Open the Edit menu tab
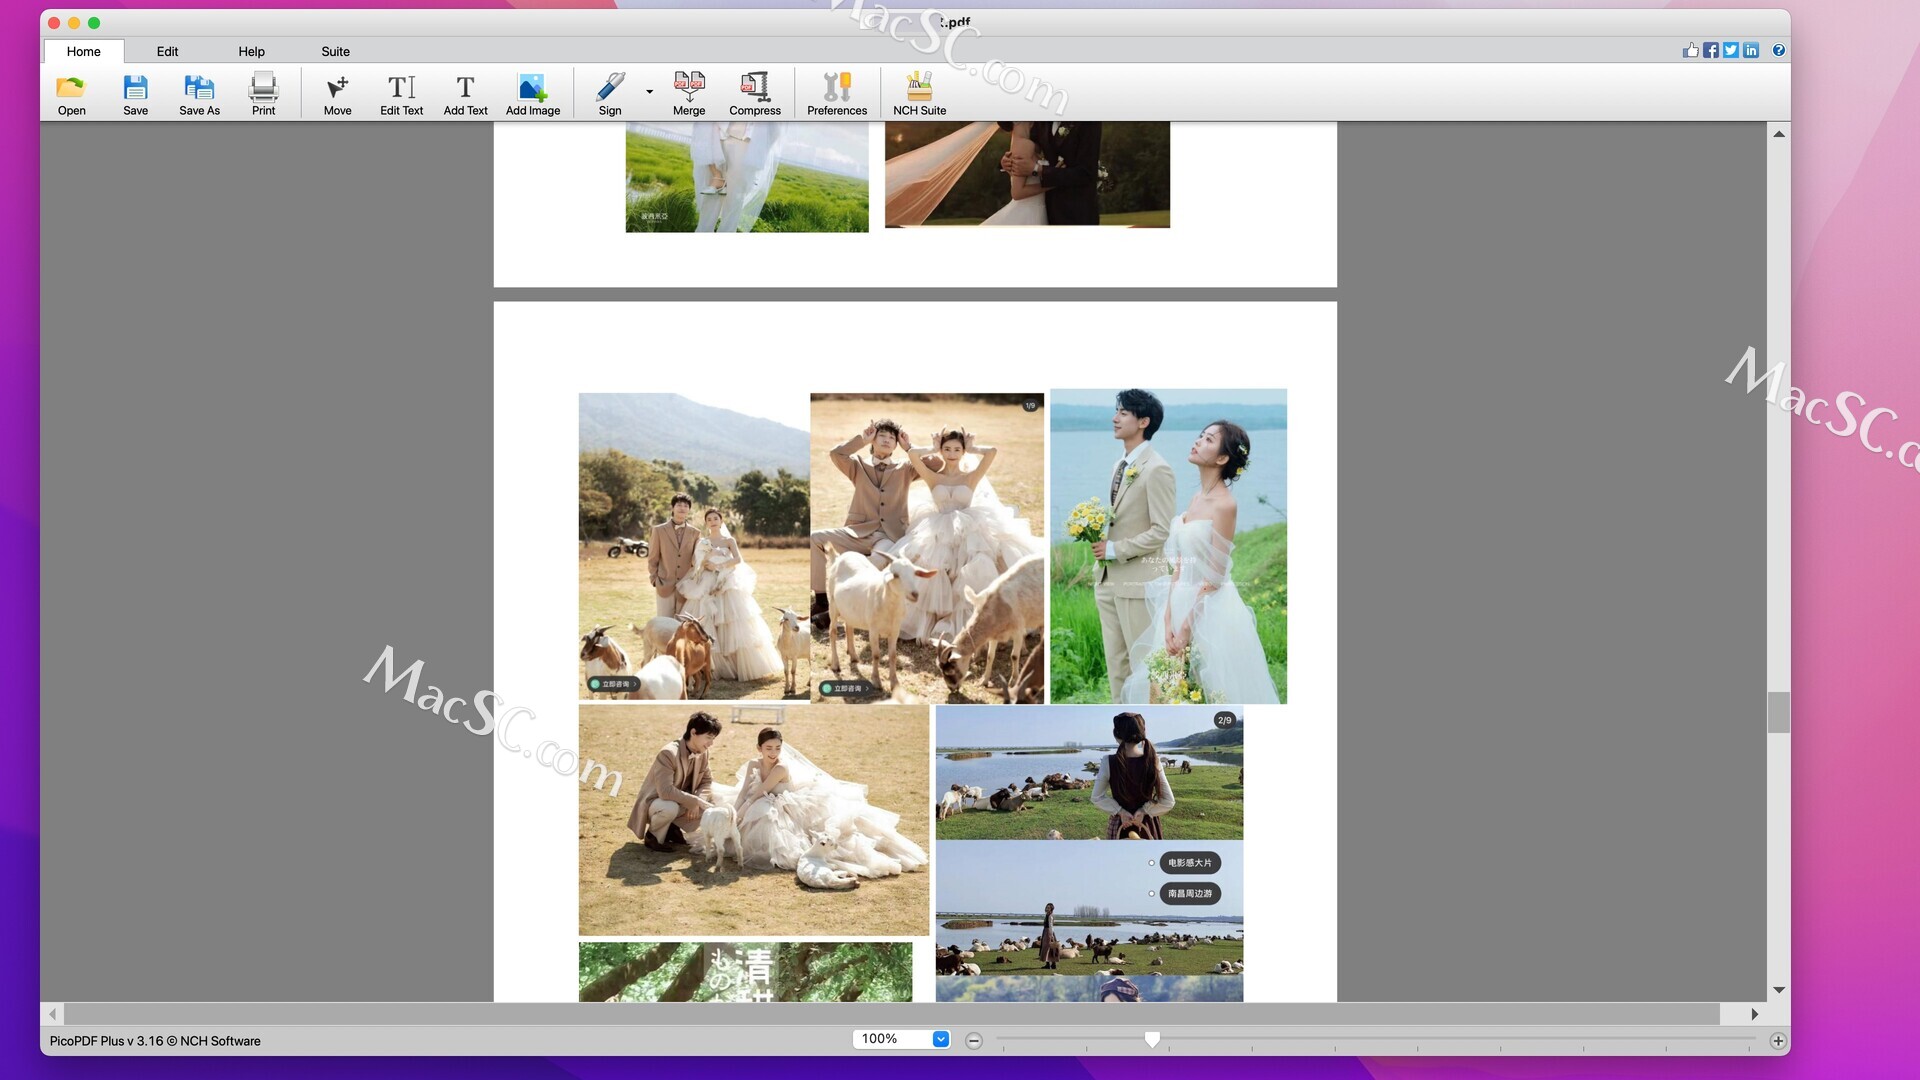This screenshot has height=1080, width=1920. click(166, 51)
